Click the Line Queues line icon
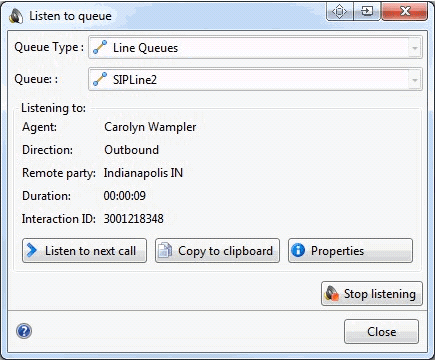The height and width of the screenshot is (360, 435). point(100,47)
